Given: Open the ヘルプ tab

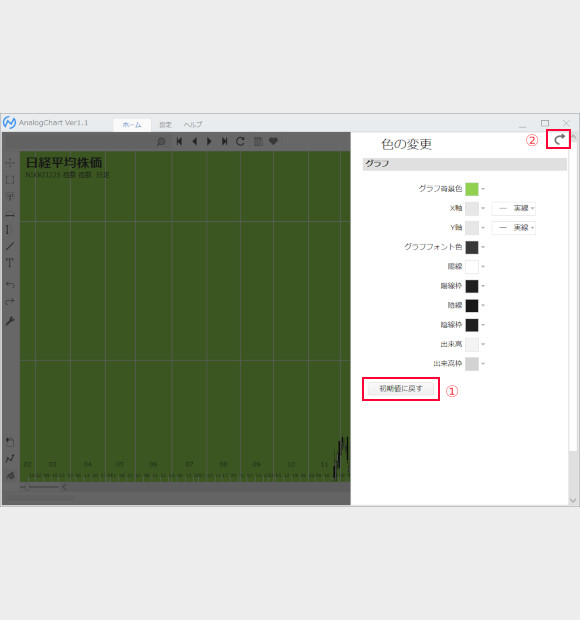Looking at the screenshot, I should (x=193, y=125).
